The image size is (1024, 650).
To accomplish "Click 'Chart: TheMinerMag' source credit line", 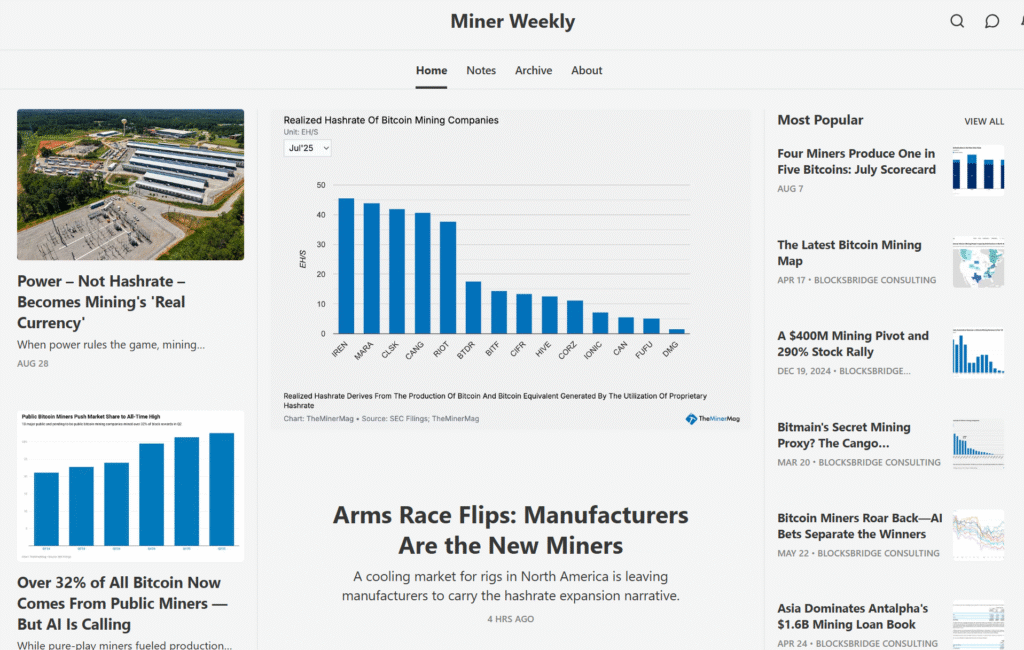I will pyautogui.click(x=381, y=419).
